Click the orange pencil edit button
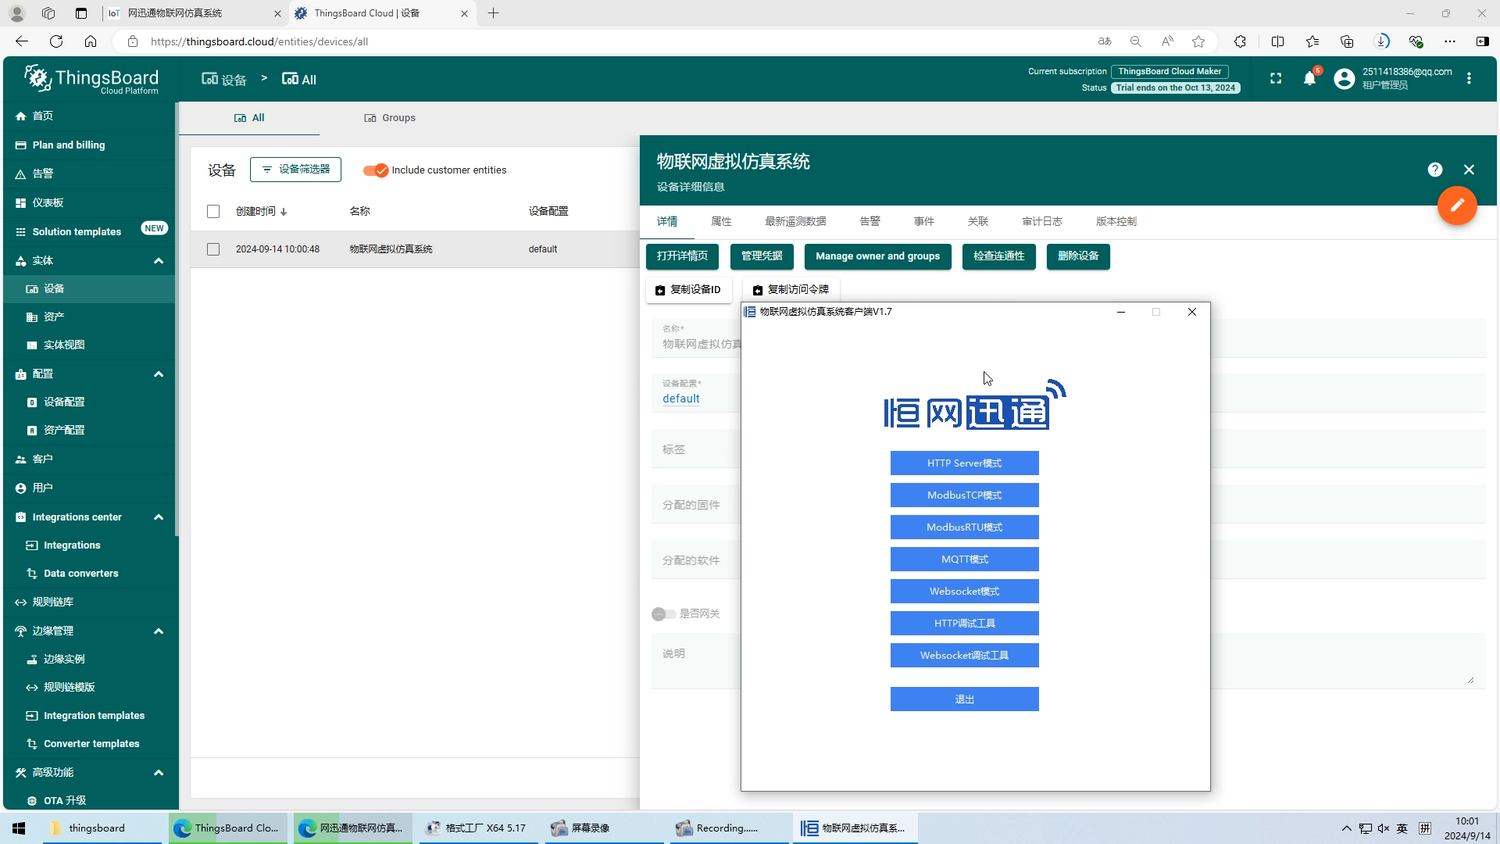Image resolution: width=1500 pixels, height=844 pixels. 1457,205
